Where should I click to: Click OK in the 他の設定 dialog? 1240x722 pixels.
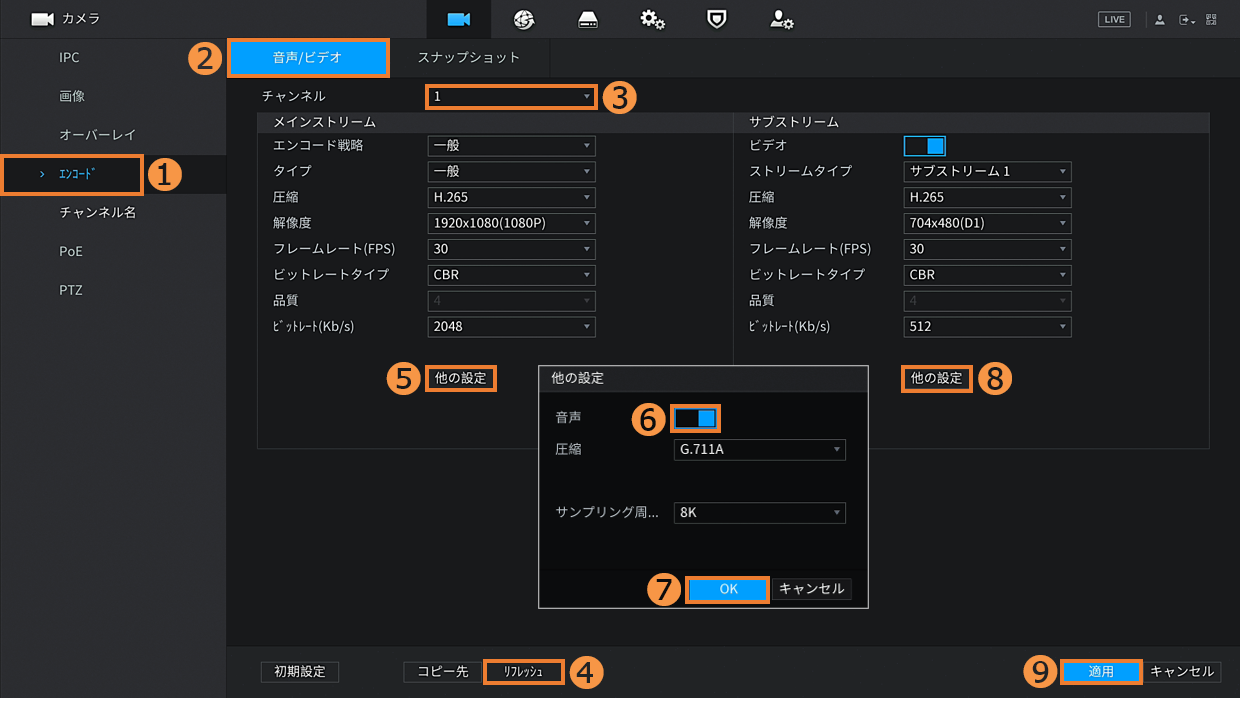(728, 589)
